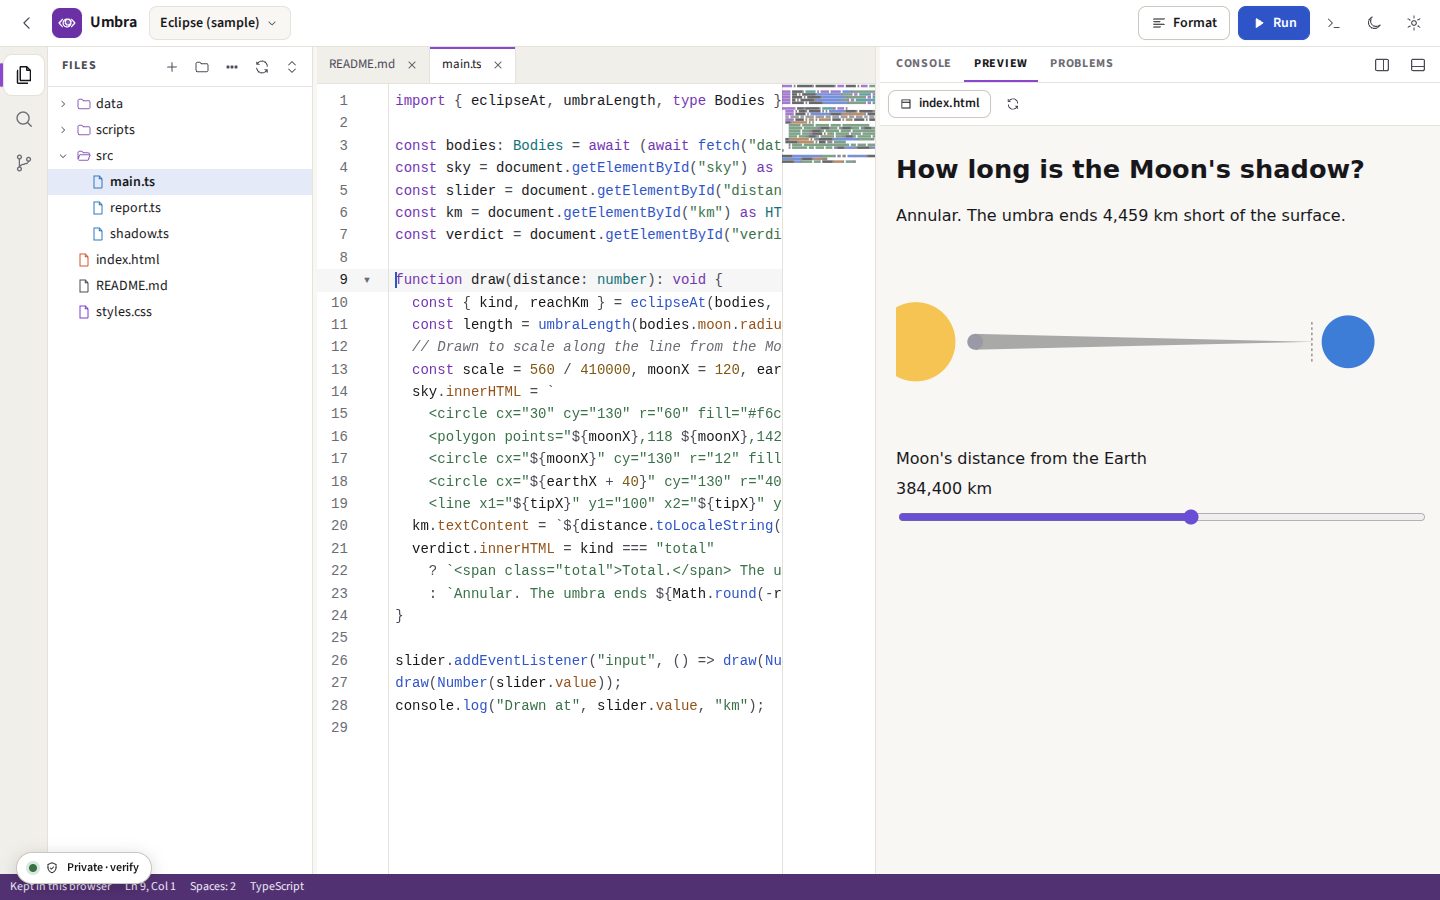The image size is (1440, 900).
Task: Create a new file with plus icon
Action: click(x=172, y=67)
